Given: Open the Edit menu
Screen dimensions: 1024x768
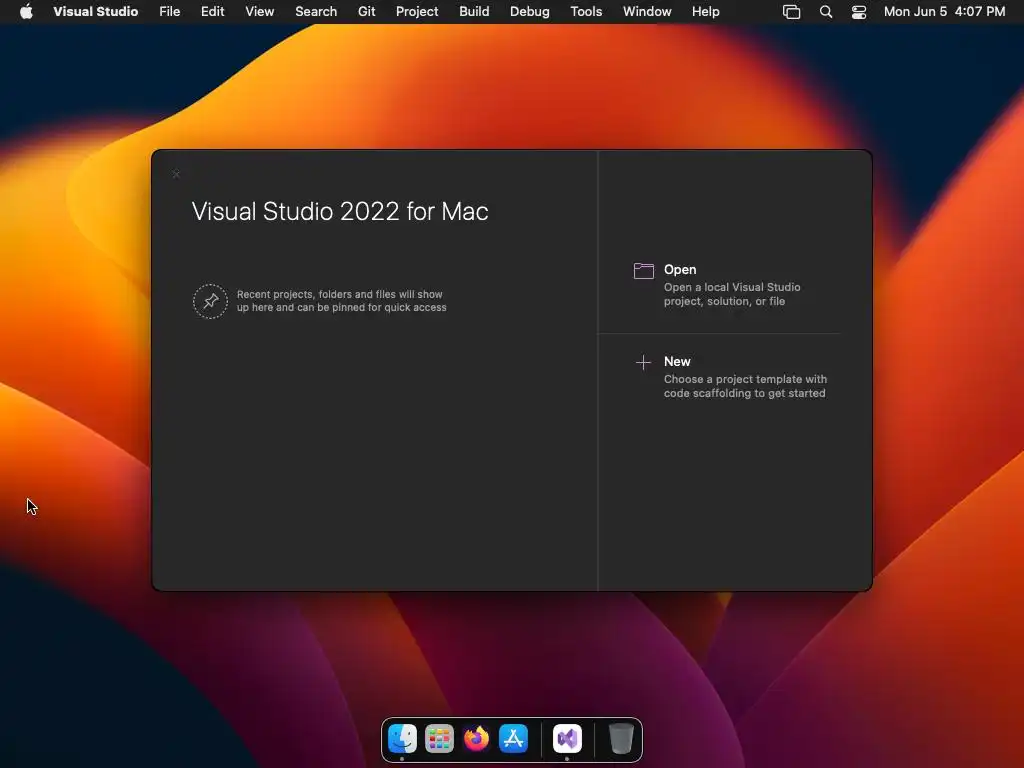Looking at the screenshot, I should (x=212, y=12).
